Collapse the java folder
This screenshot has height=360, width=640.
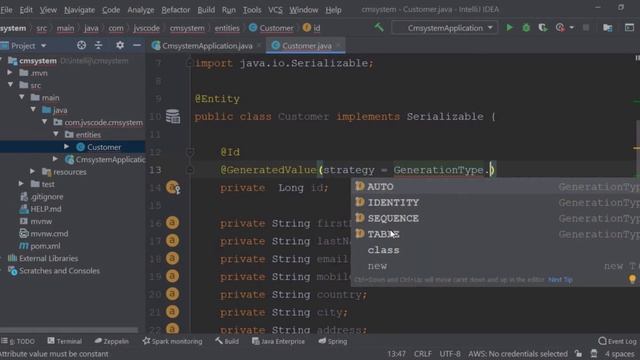tap(33, 109)
